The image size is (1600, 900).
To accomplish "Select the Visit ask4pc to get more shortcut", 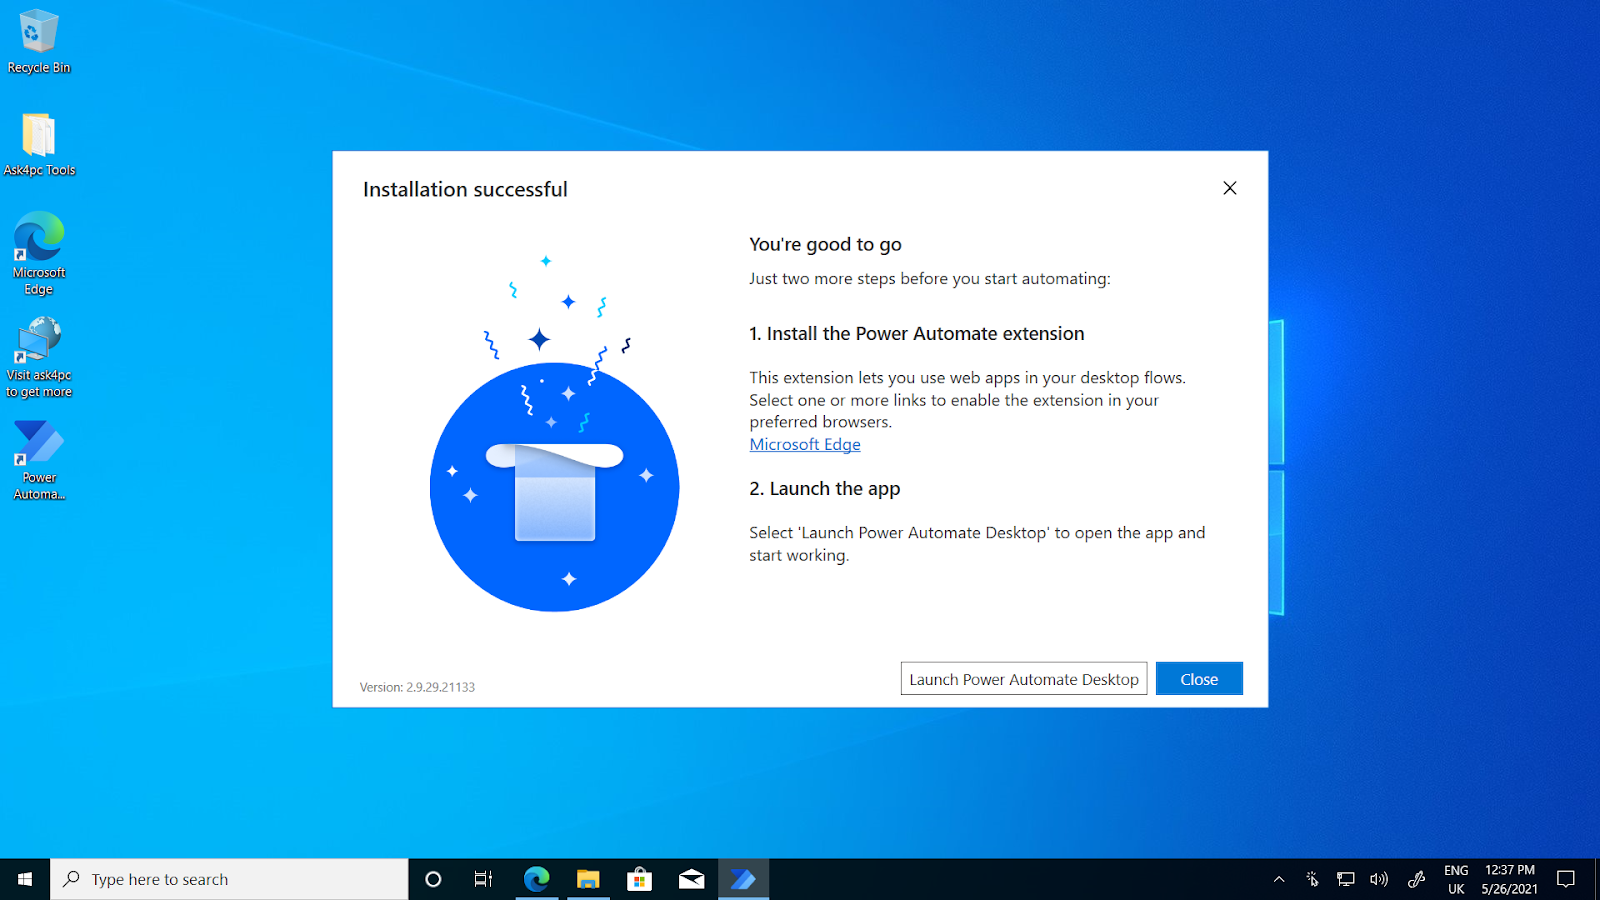I will [39, 357].
